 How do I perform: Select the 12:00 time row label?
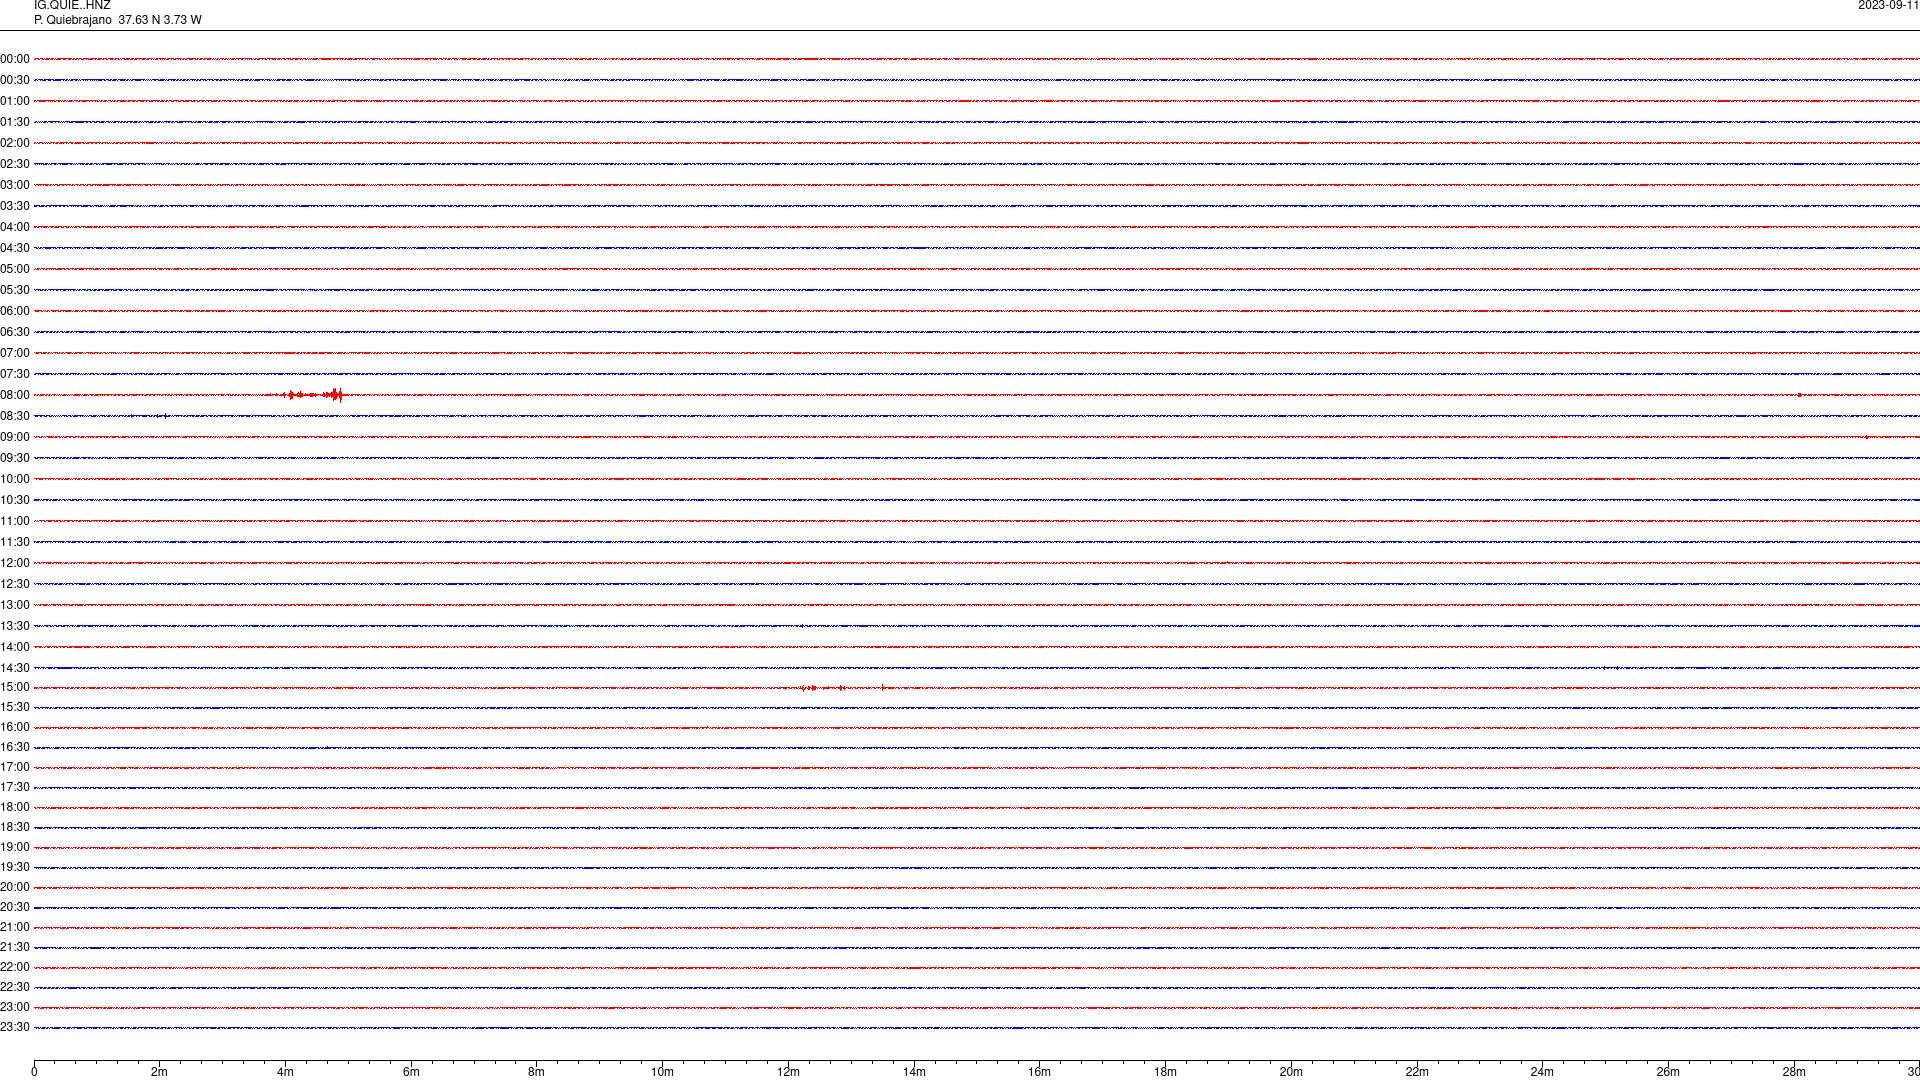tap(15, 563)
